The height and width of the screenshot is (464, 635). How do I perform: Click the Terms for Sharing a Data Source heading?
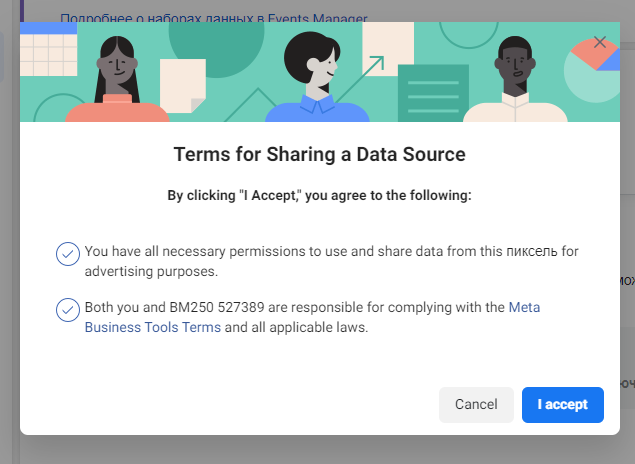click(319, 154)
